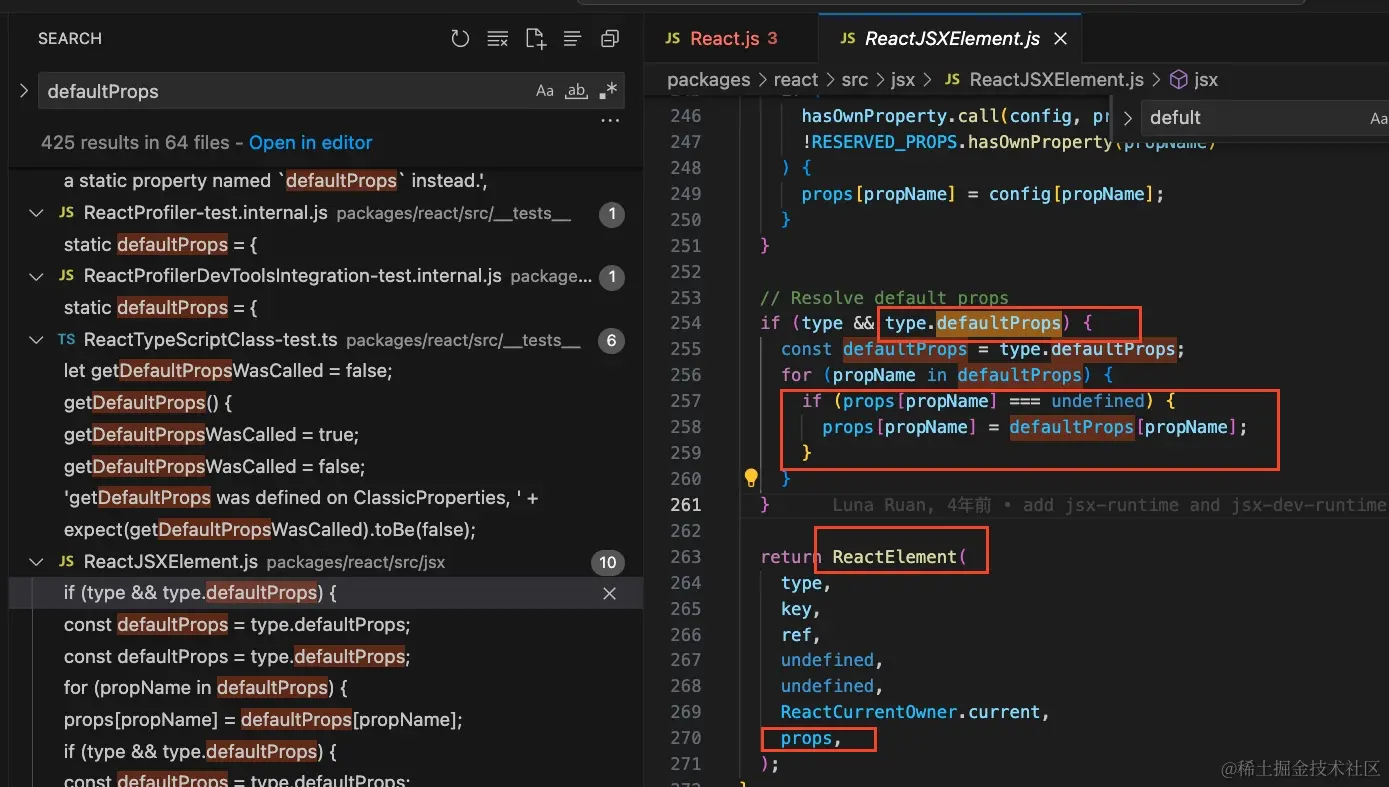
Task: Expand replace in the editor find widget
Action: (1127, 118)
